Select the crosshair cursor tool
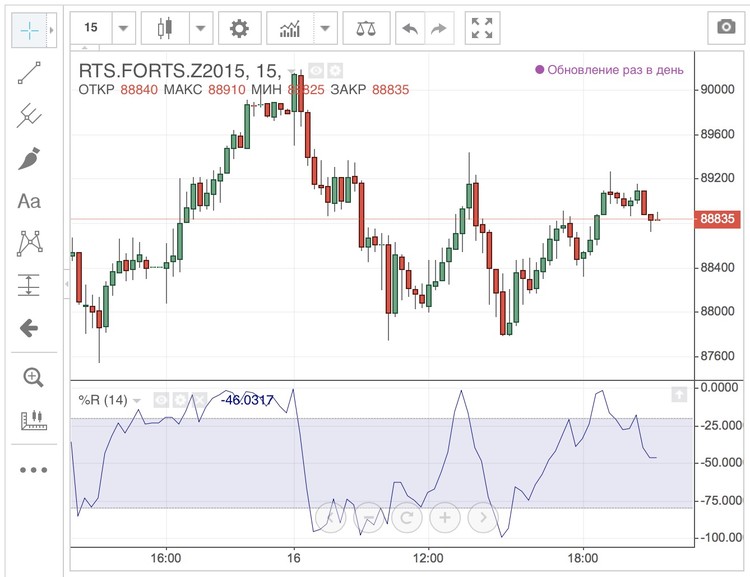The height and width of the screenshot is (577, 750). click(29, 30)
